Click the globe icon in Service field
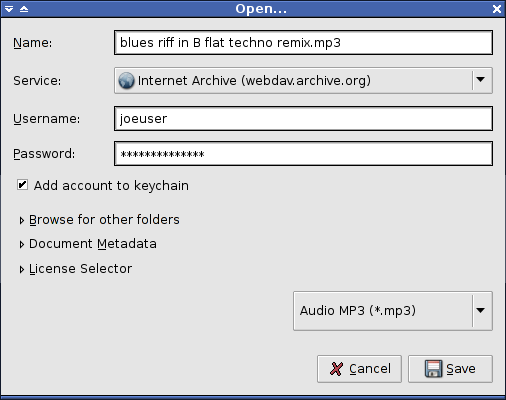The image size is (506, 400). point(126,81)
